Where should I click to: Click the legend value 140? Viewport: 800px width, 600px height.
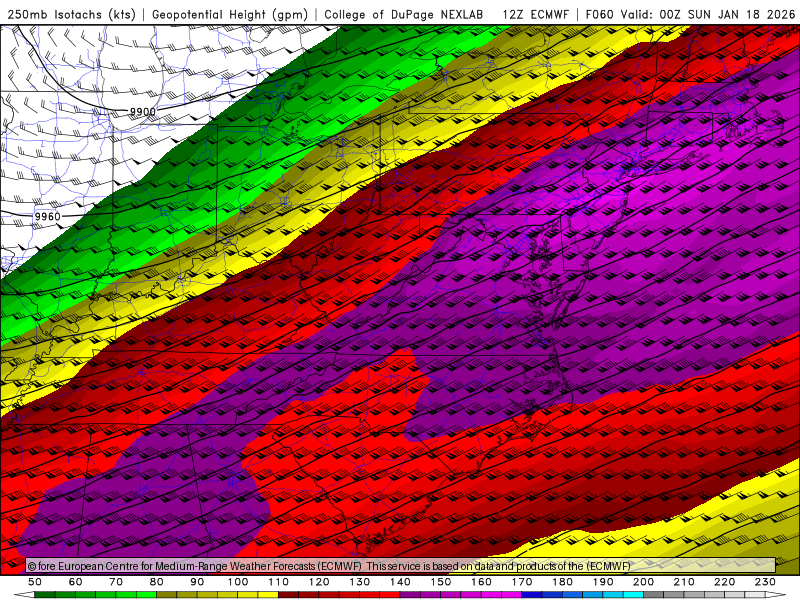coord(400,582)
